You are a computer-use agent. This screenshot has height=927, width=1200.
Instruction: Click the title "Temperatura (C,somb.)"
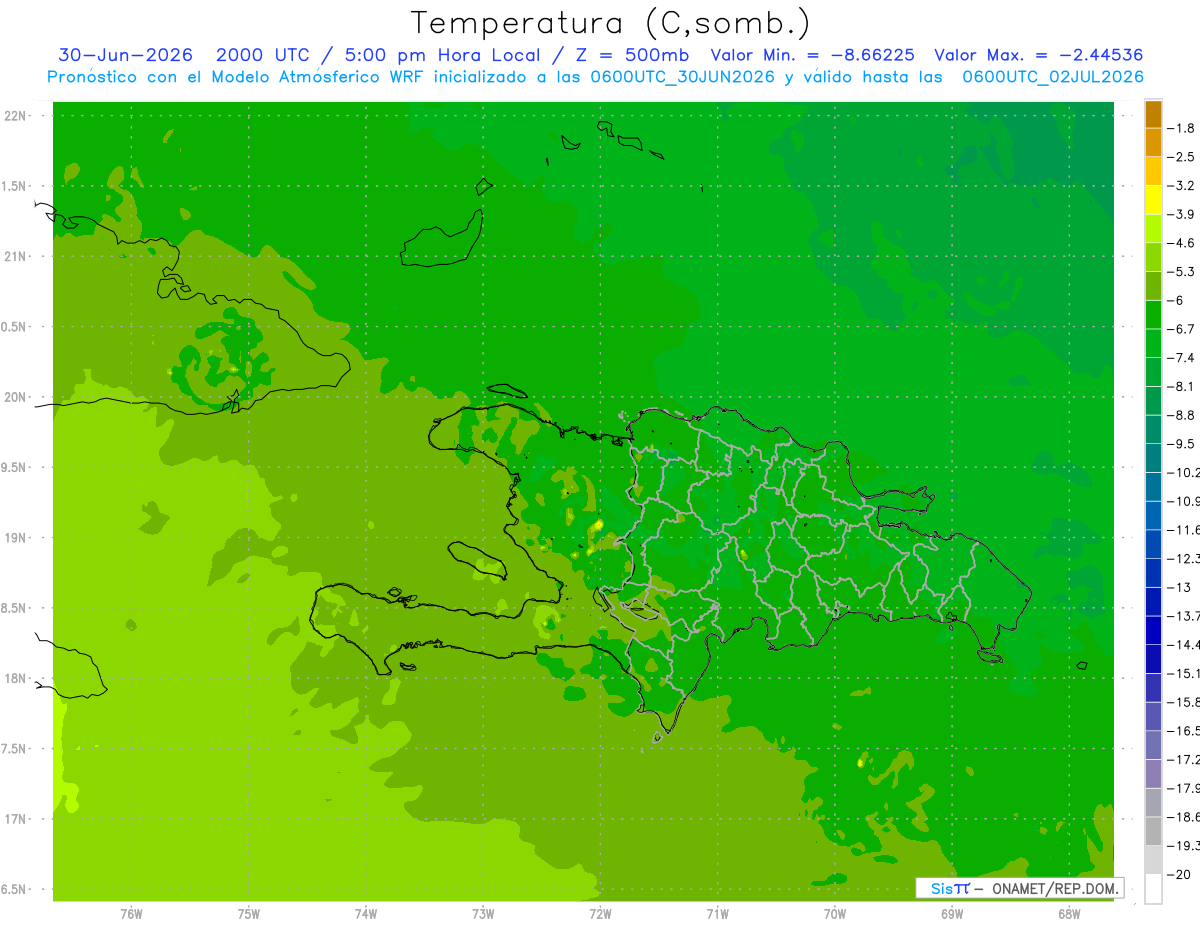point(611,24)
